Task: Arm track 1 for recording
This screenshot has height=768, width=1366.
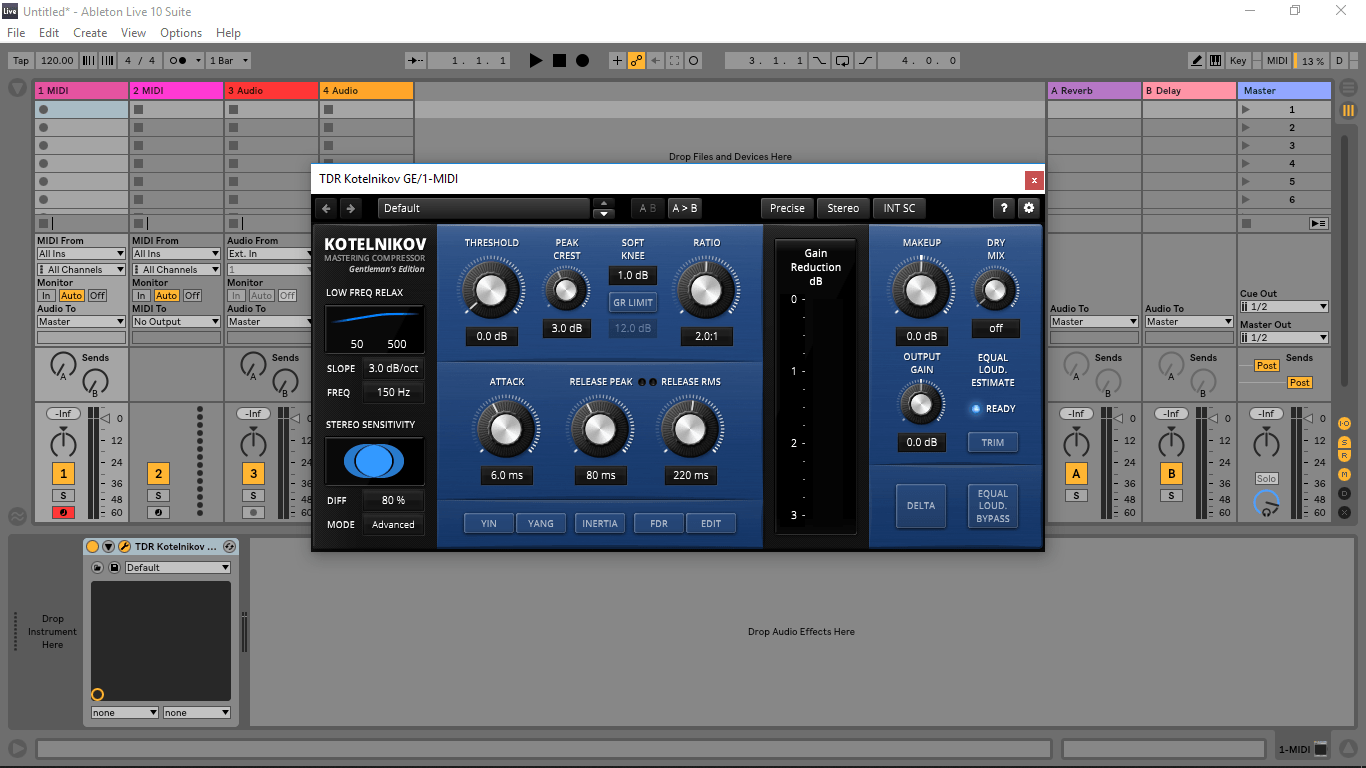Action: [x=64, y=513]
